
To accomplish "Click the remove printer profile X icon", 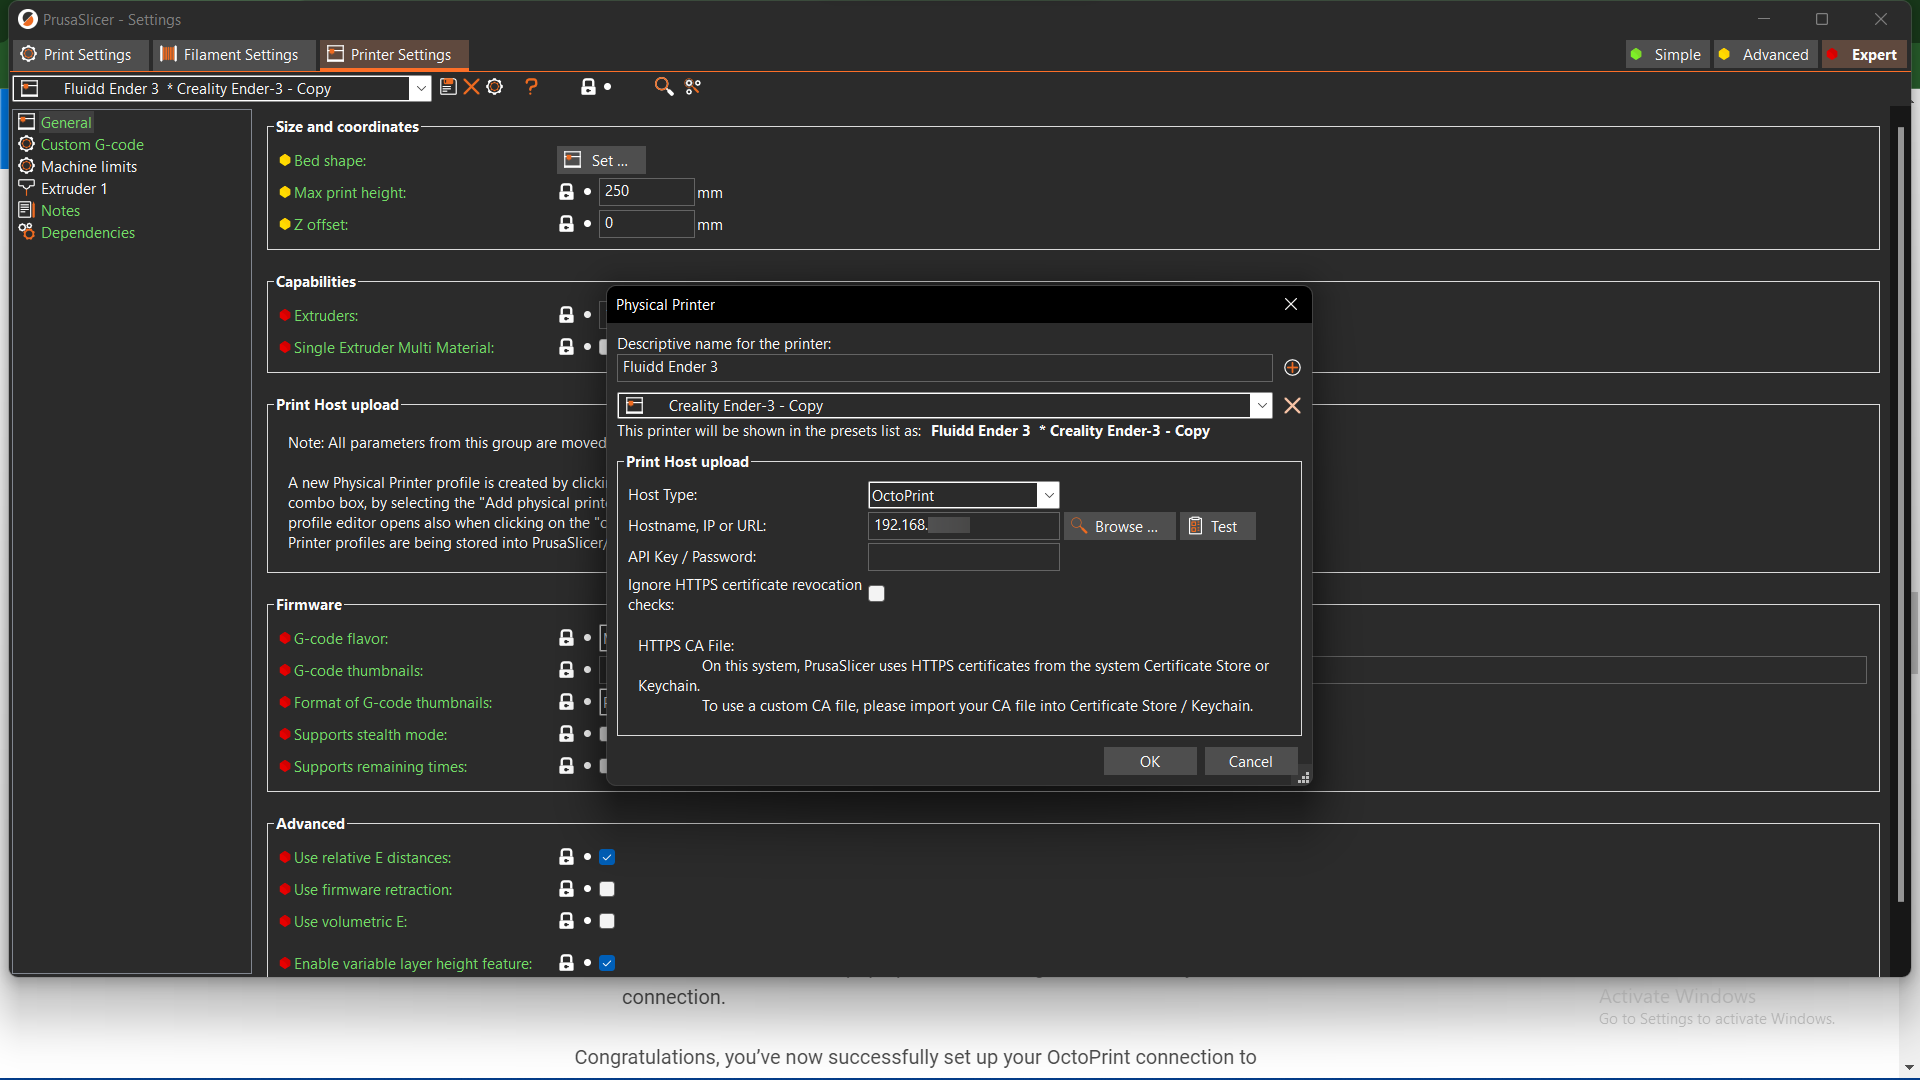I will [1292, 405].
